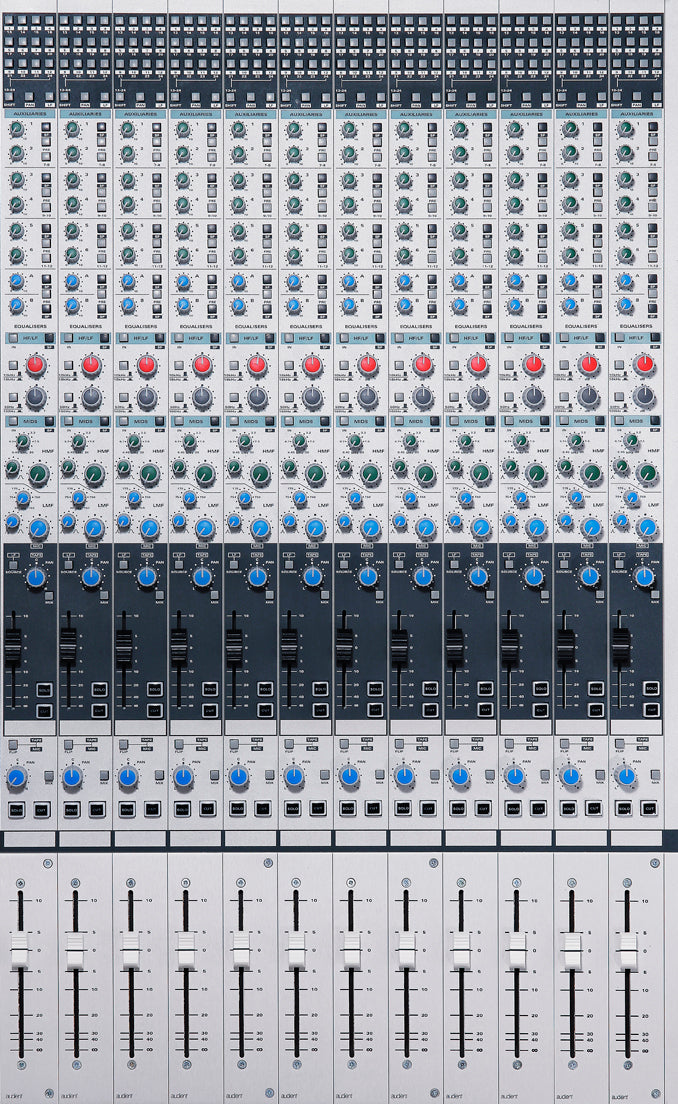Click the blue Aux A knob on fifth channel
Image resolution: width=678 pixels, height=1104 pixels.
(x=238, y=281)
